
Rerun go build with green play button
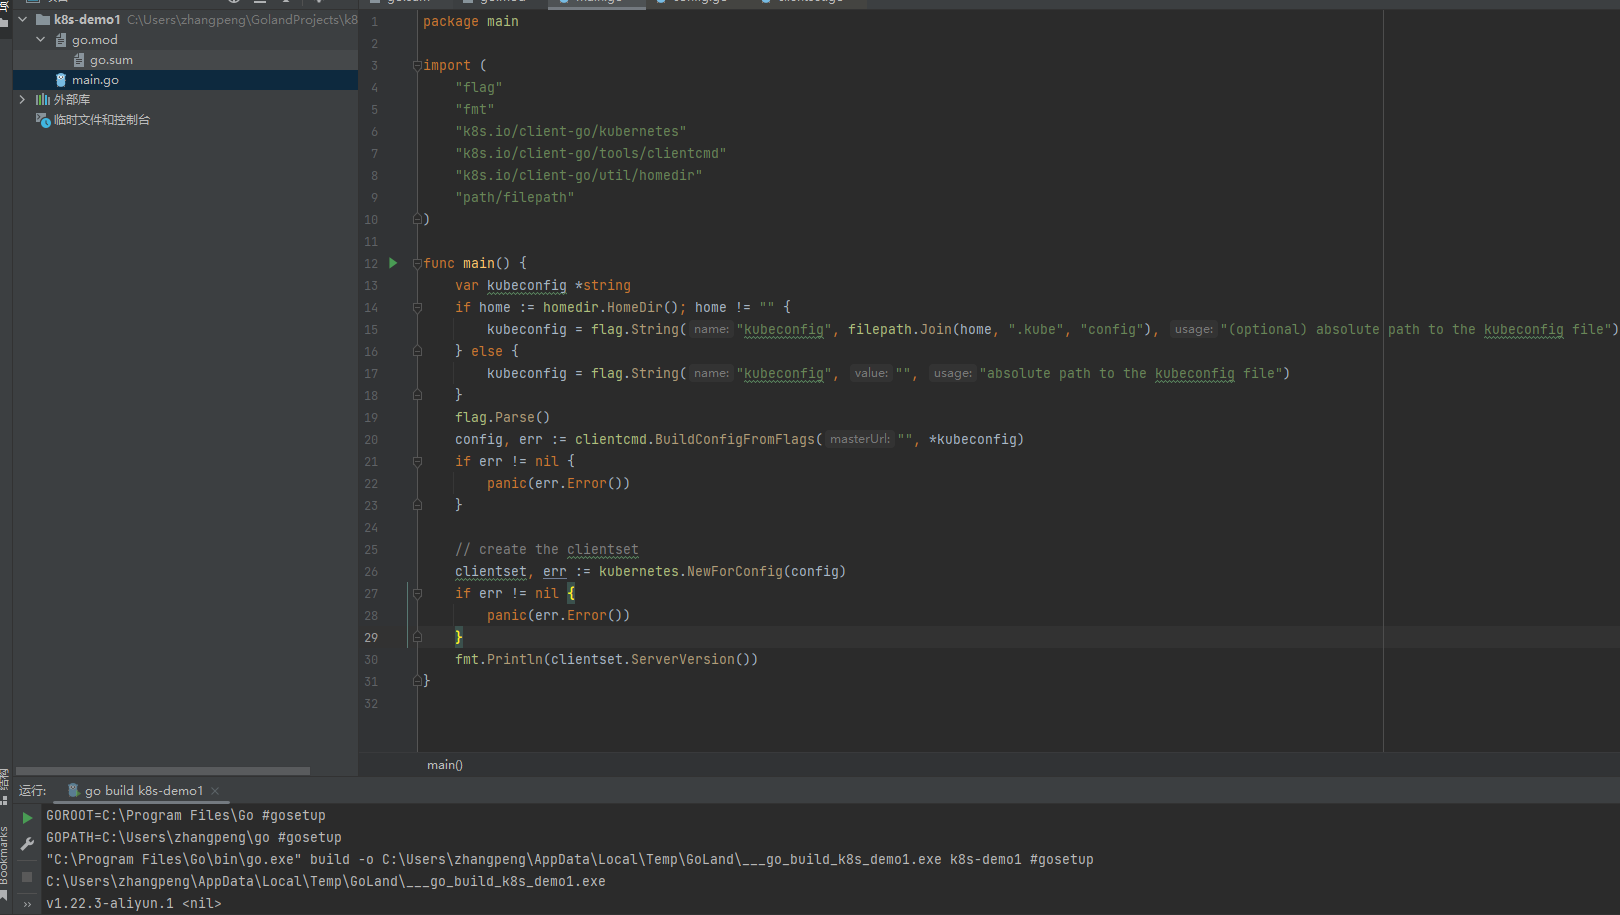tap(27, 817)
